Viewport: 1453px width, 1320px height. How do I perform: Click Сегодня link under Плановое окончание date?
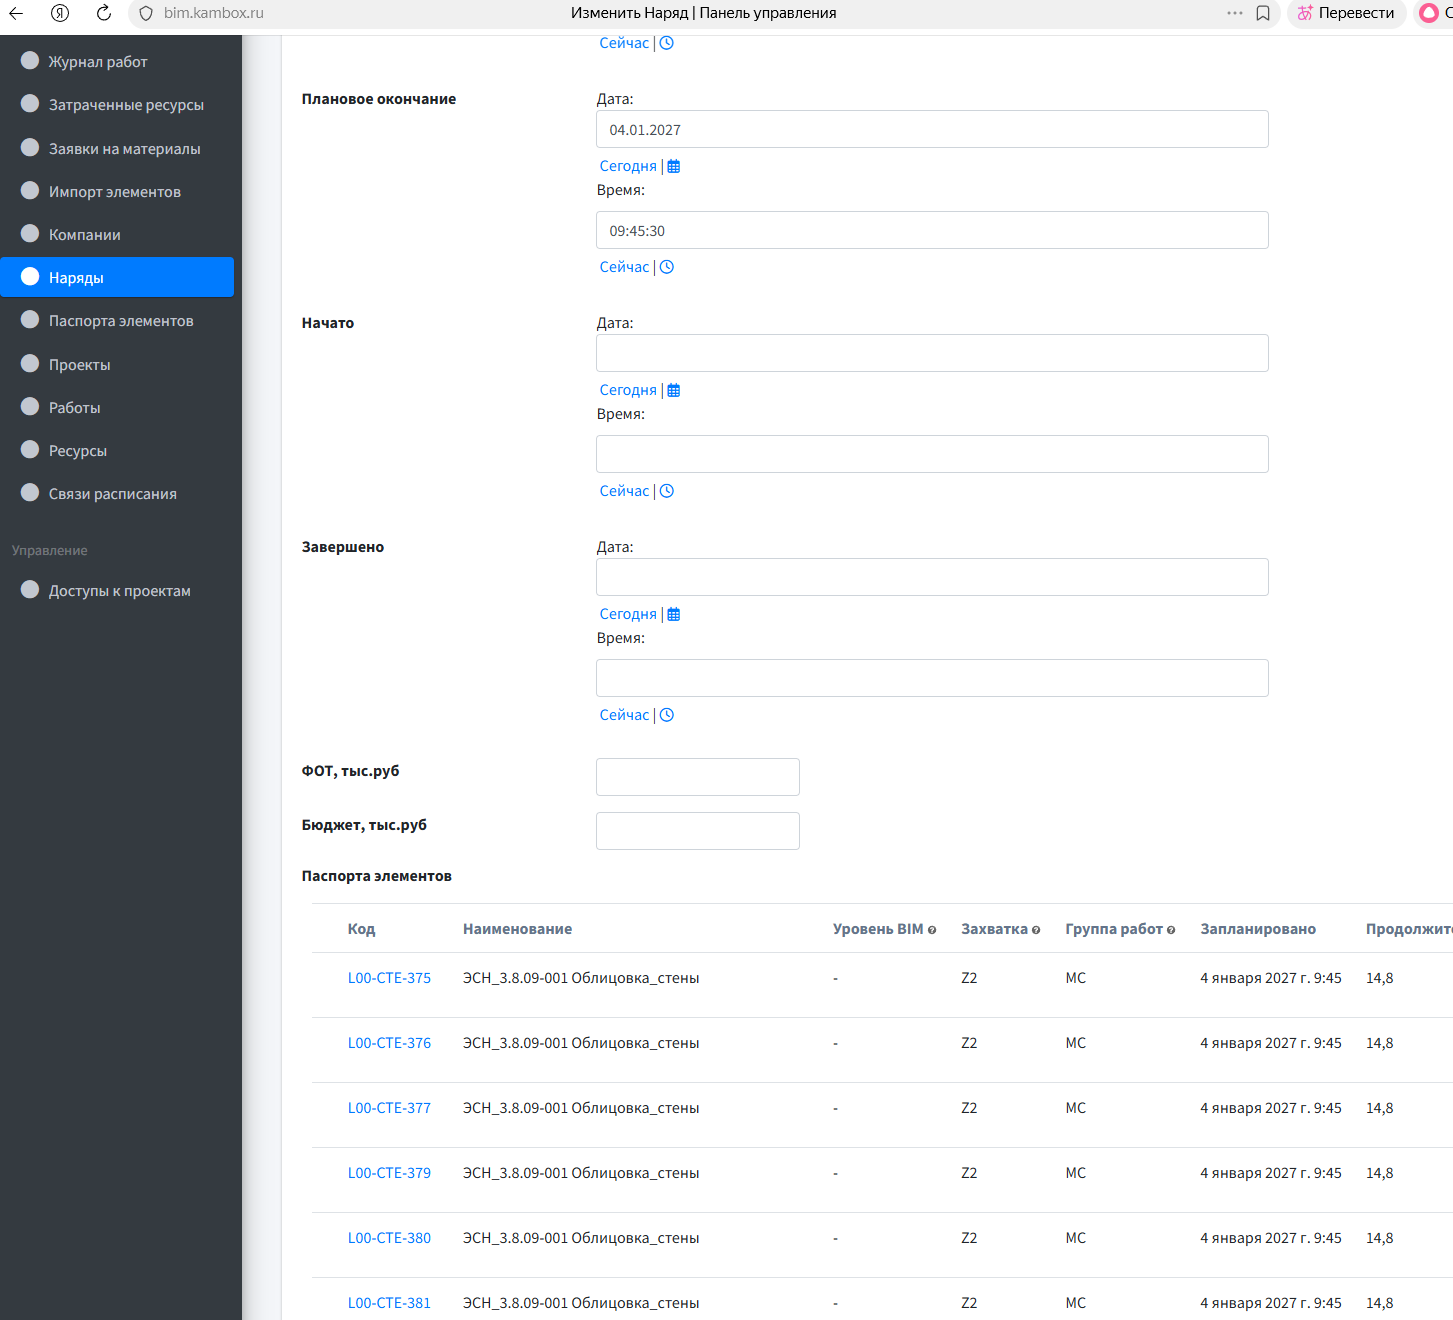(628, 166)
